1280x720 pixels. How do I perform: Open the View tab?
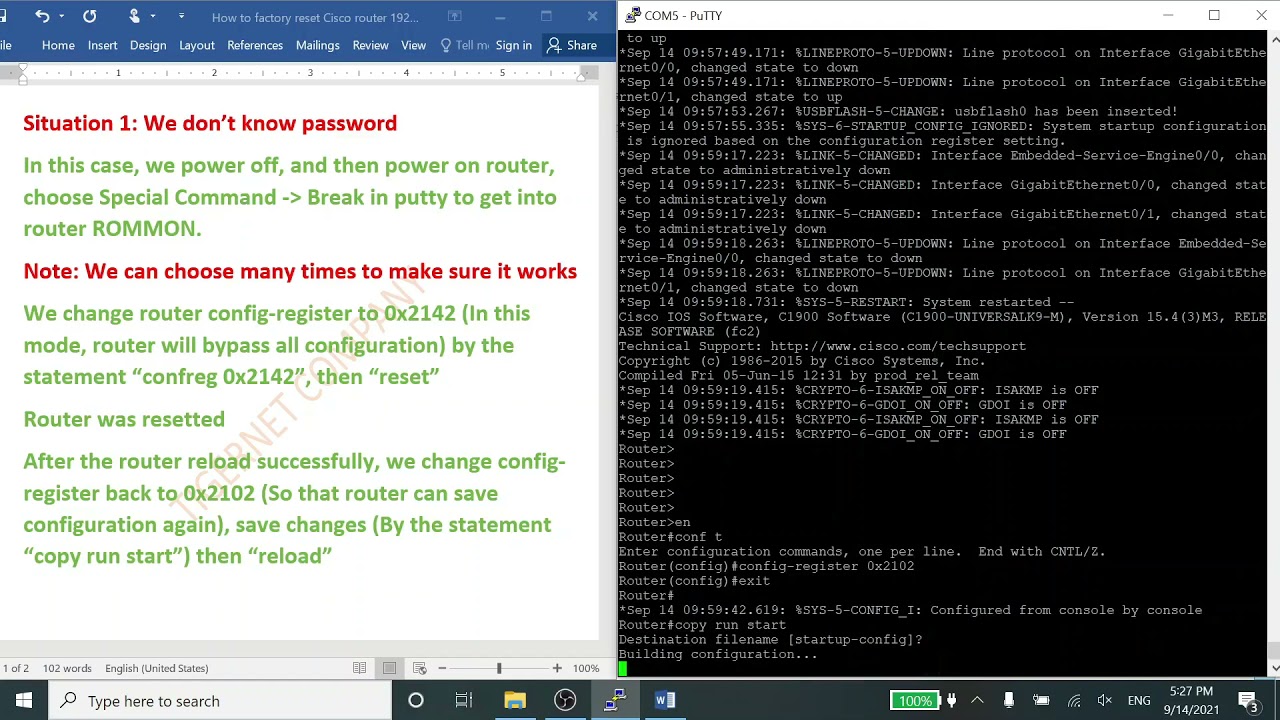pos(413,45)
